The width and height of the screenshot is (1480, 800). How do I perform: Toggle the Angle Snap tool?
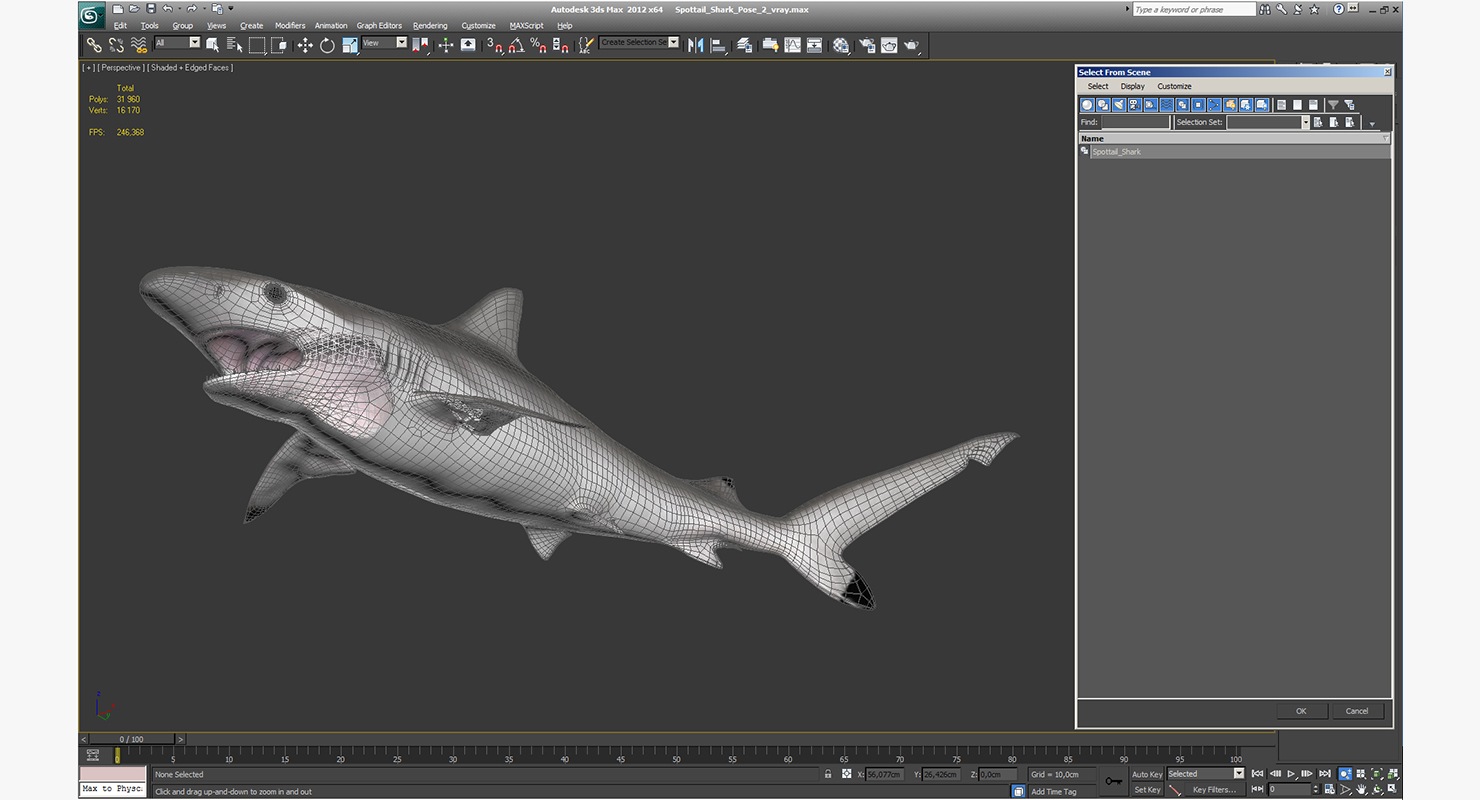516,45
